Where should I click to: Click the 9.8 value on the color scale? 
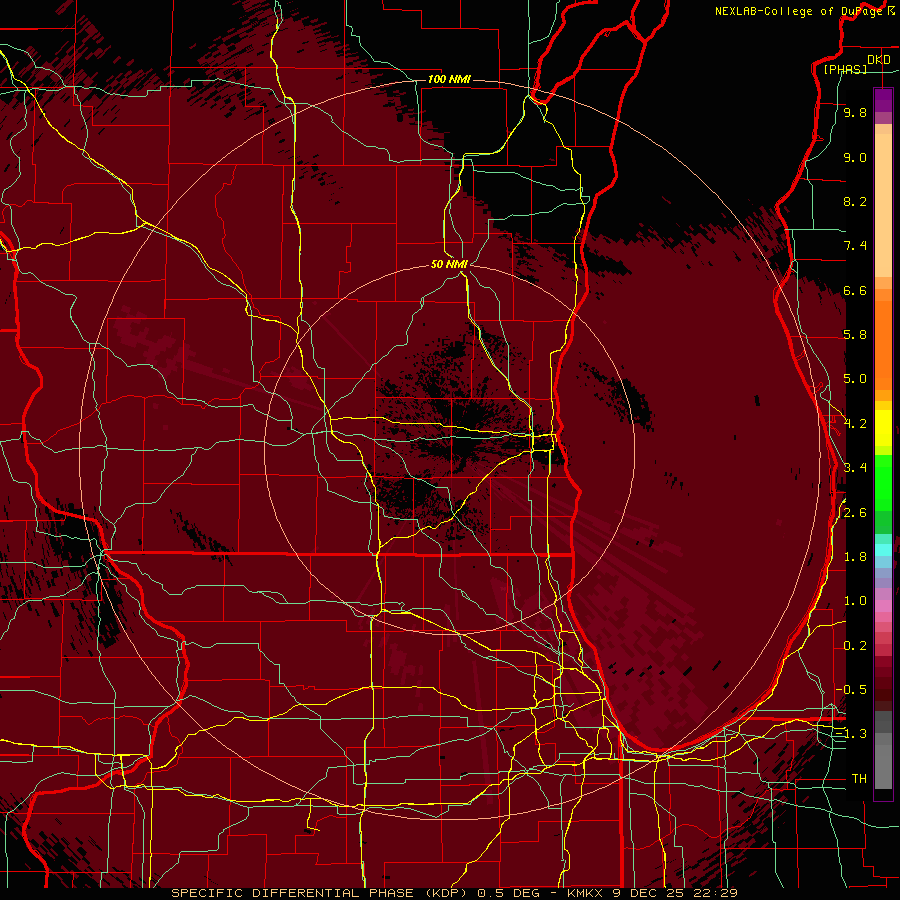click(x=855, y=112)
